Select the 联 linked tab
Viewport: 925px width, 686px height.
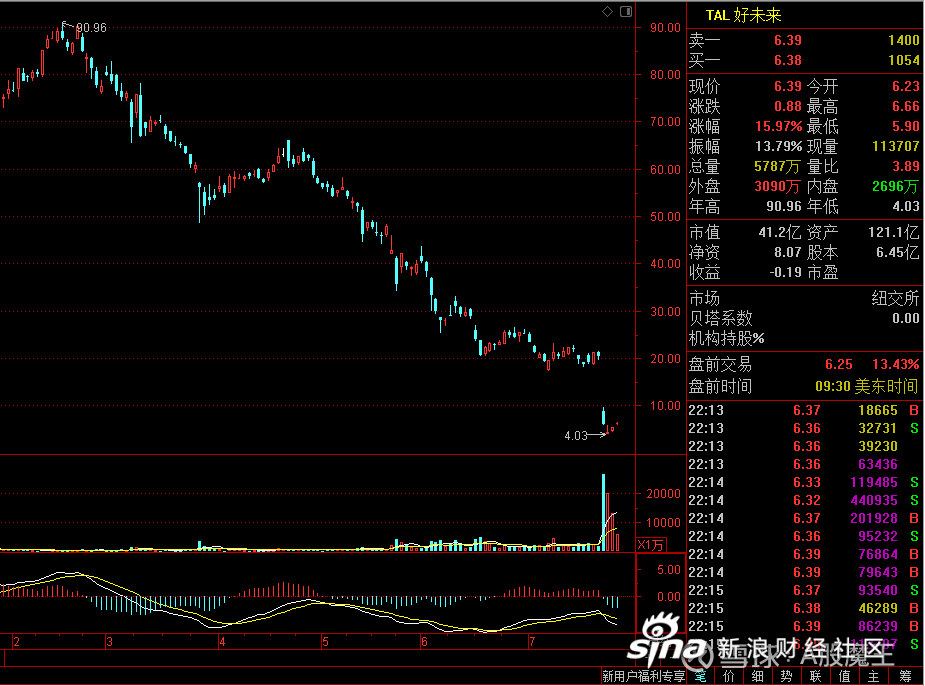pos(816,676)
